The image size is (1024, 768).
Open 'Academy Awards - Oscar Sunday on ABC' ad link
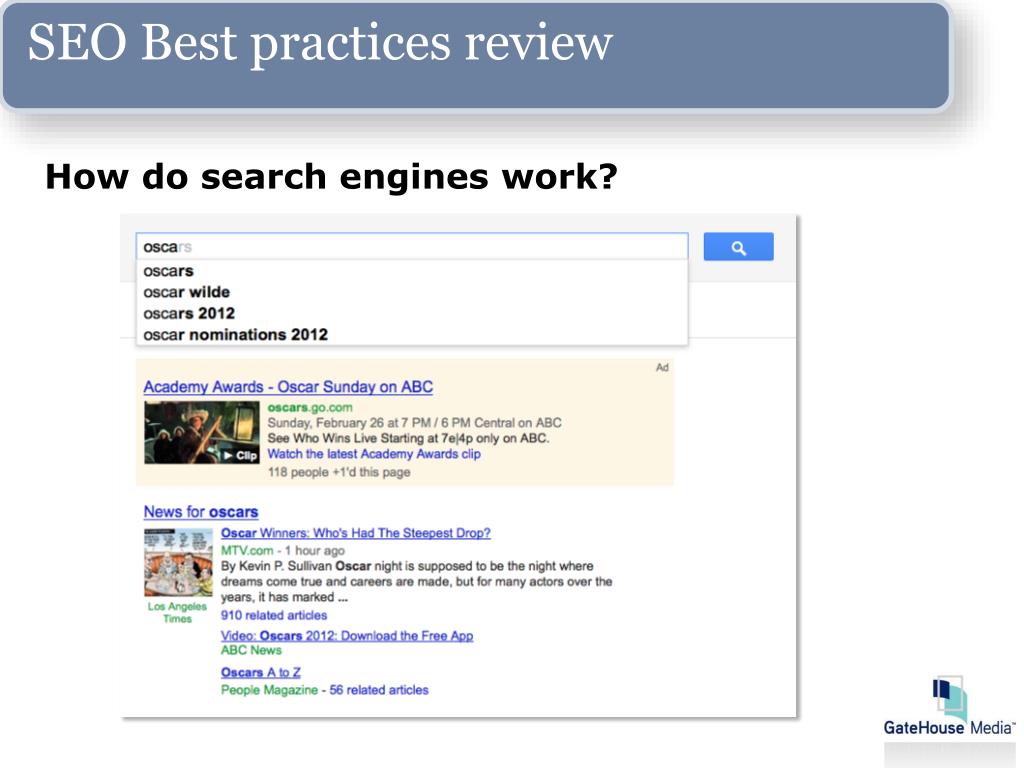(288, 387)
